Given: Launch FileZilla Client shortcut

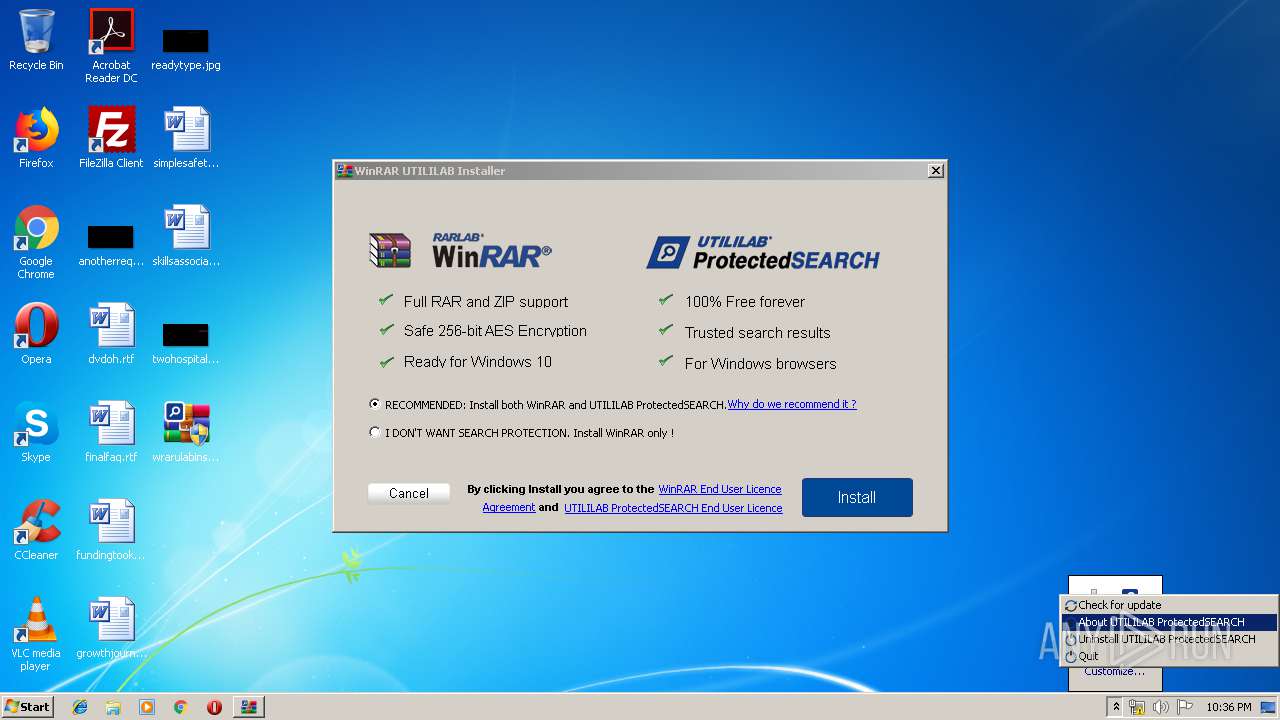Looking at the screenshot, I should pyautogui.click(x=111, y=138).
